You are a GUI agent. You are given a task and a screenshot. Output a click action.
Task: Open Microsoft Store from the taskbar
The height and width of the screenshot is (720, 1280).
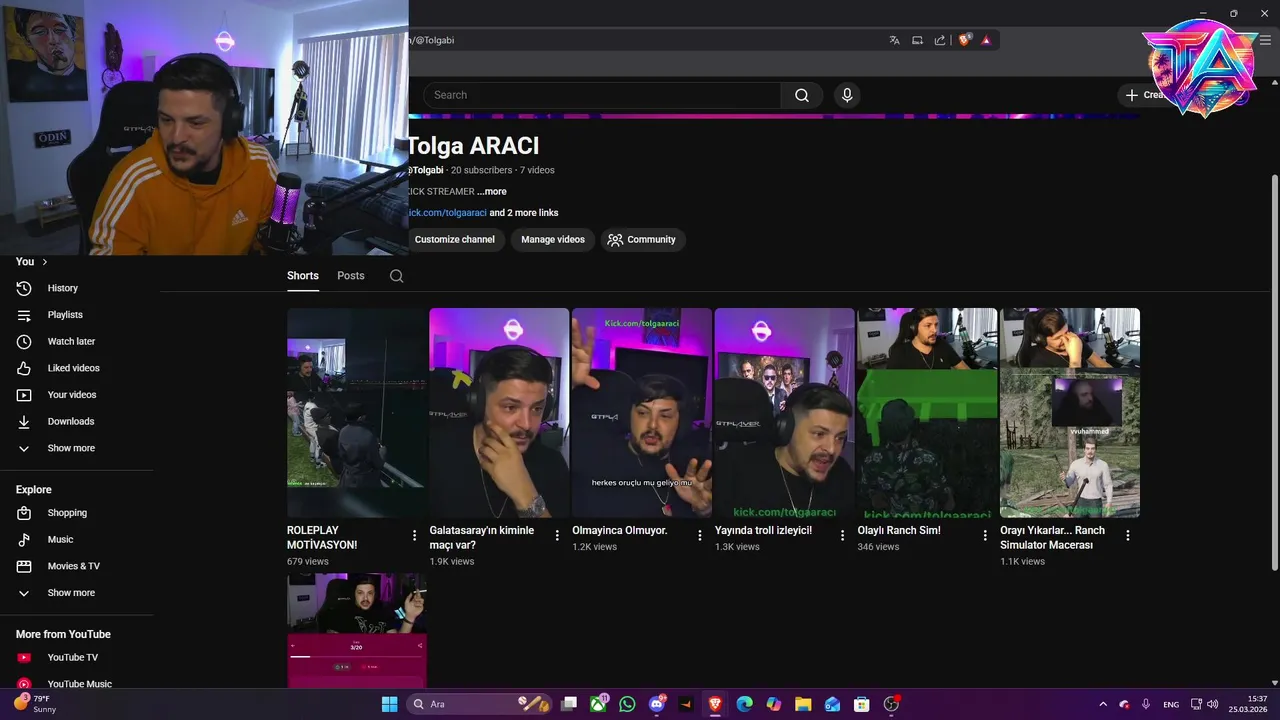[x=861, y=704]
